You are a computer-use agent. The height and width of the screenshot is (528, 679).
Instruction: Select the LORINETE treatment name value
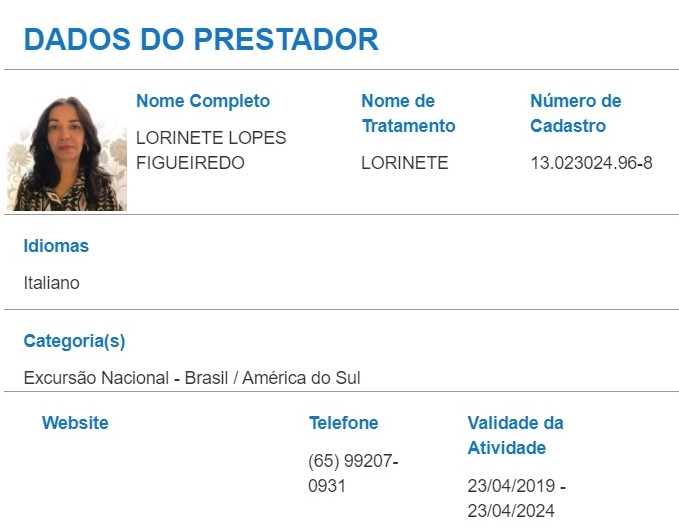click(405, 163)
